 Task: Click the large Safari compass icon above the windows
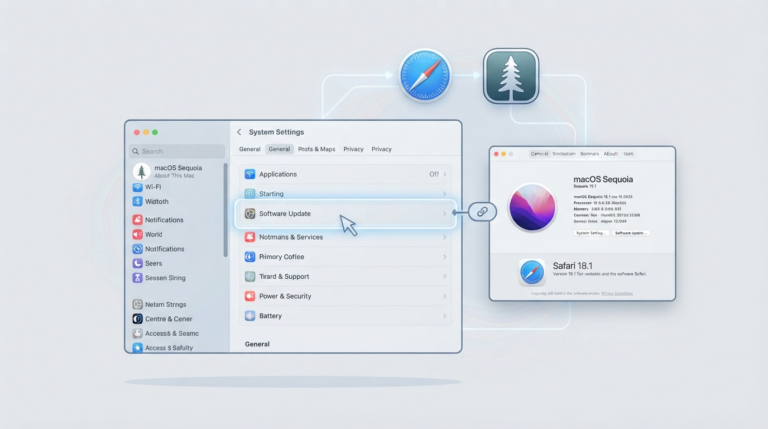tap(425, 75)
